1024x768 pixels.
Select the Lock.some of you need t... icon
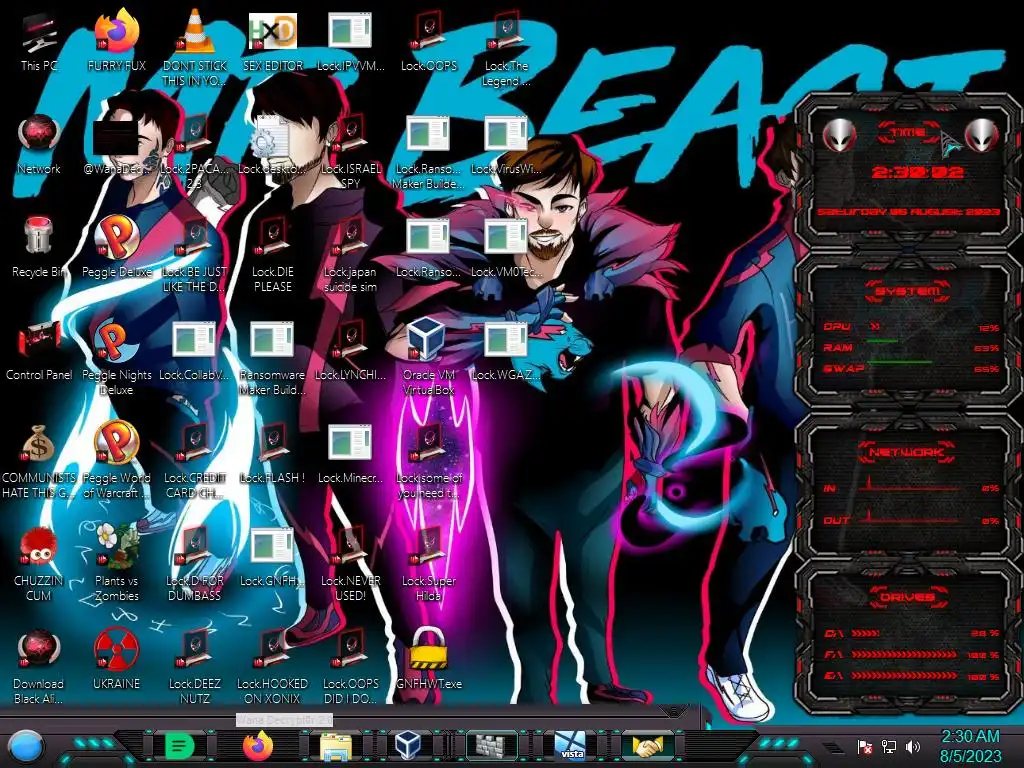pos(428,461)
